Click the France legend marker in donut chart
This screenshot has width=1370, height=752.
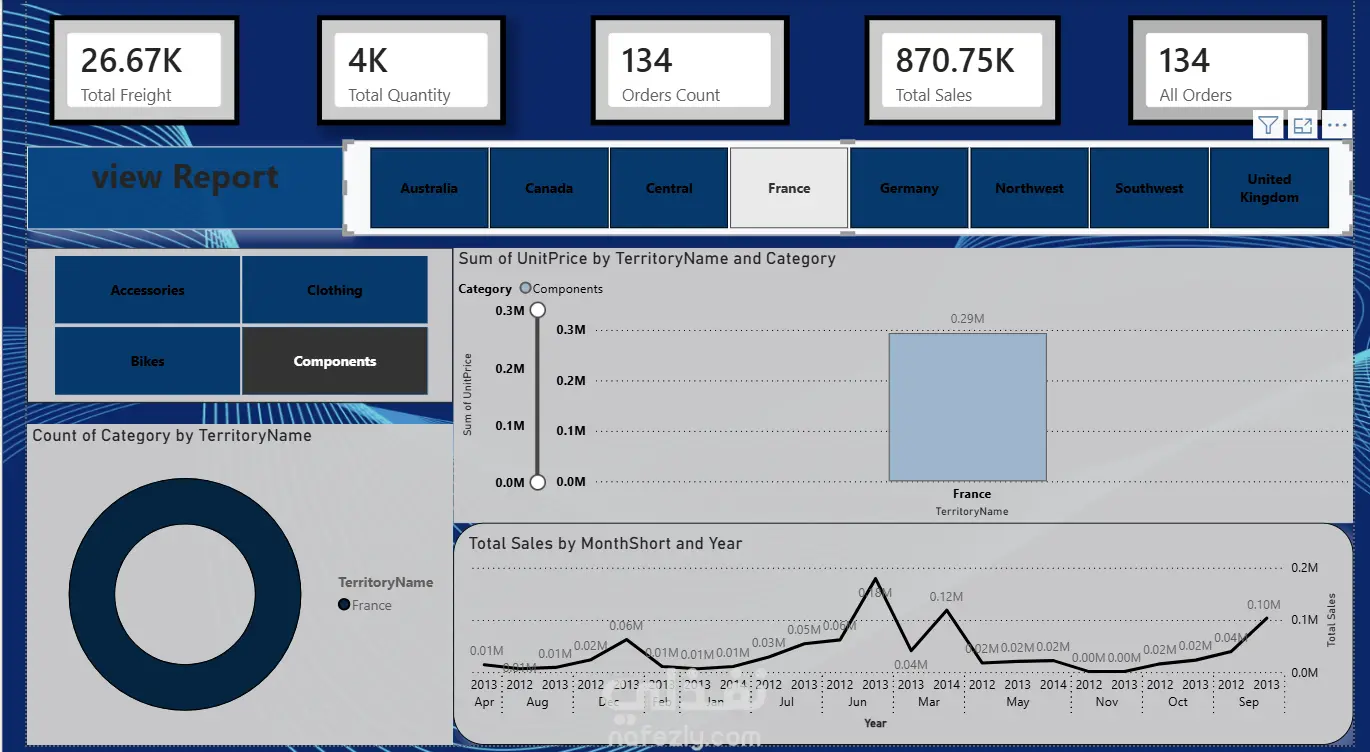(x=344, y=605)
